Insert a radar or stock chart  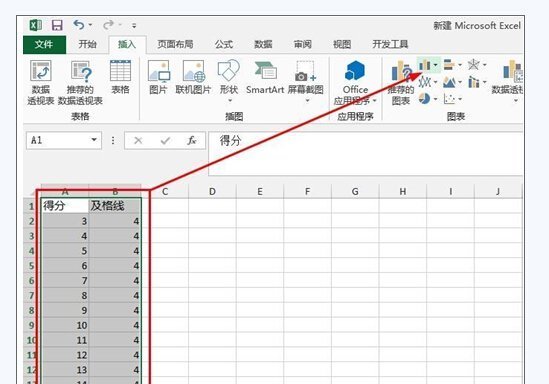pos(473,65)
